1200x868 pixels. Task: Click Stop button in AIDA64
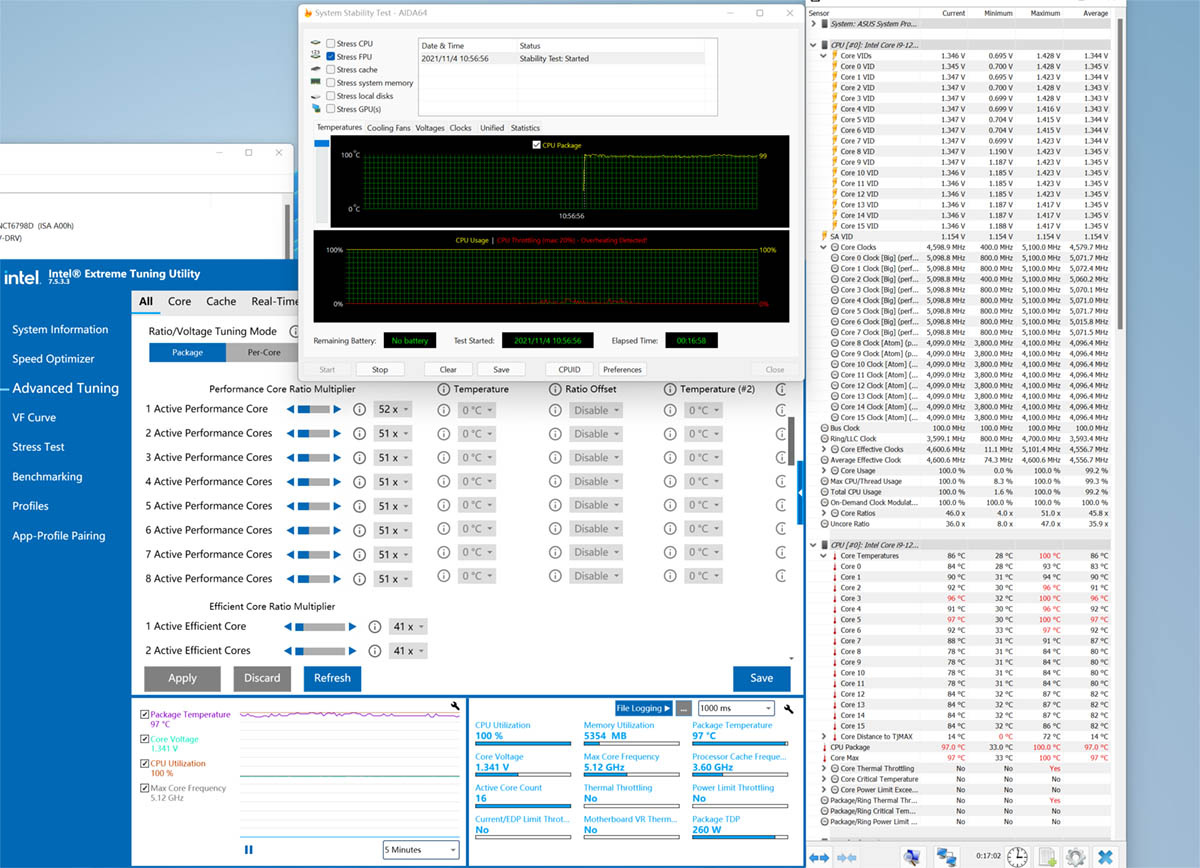click(380, 369)
